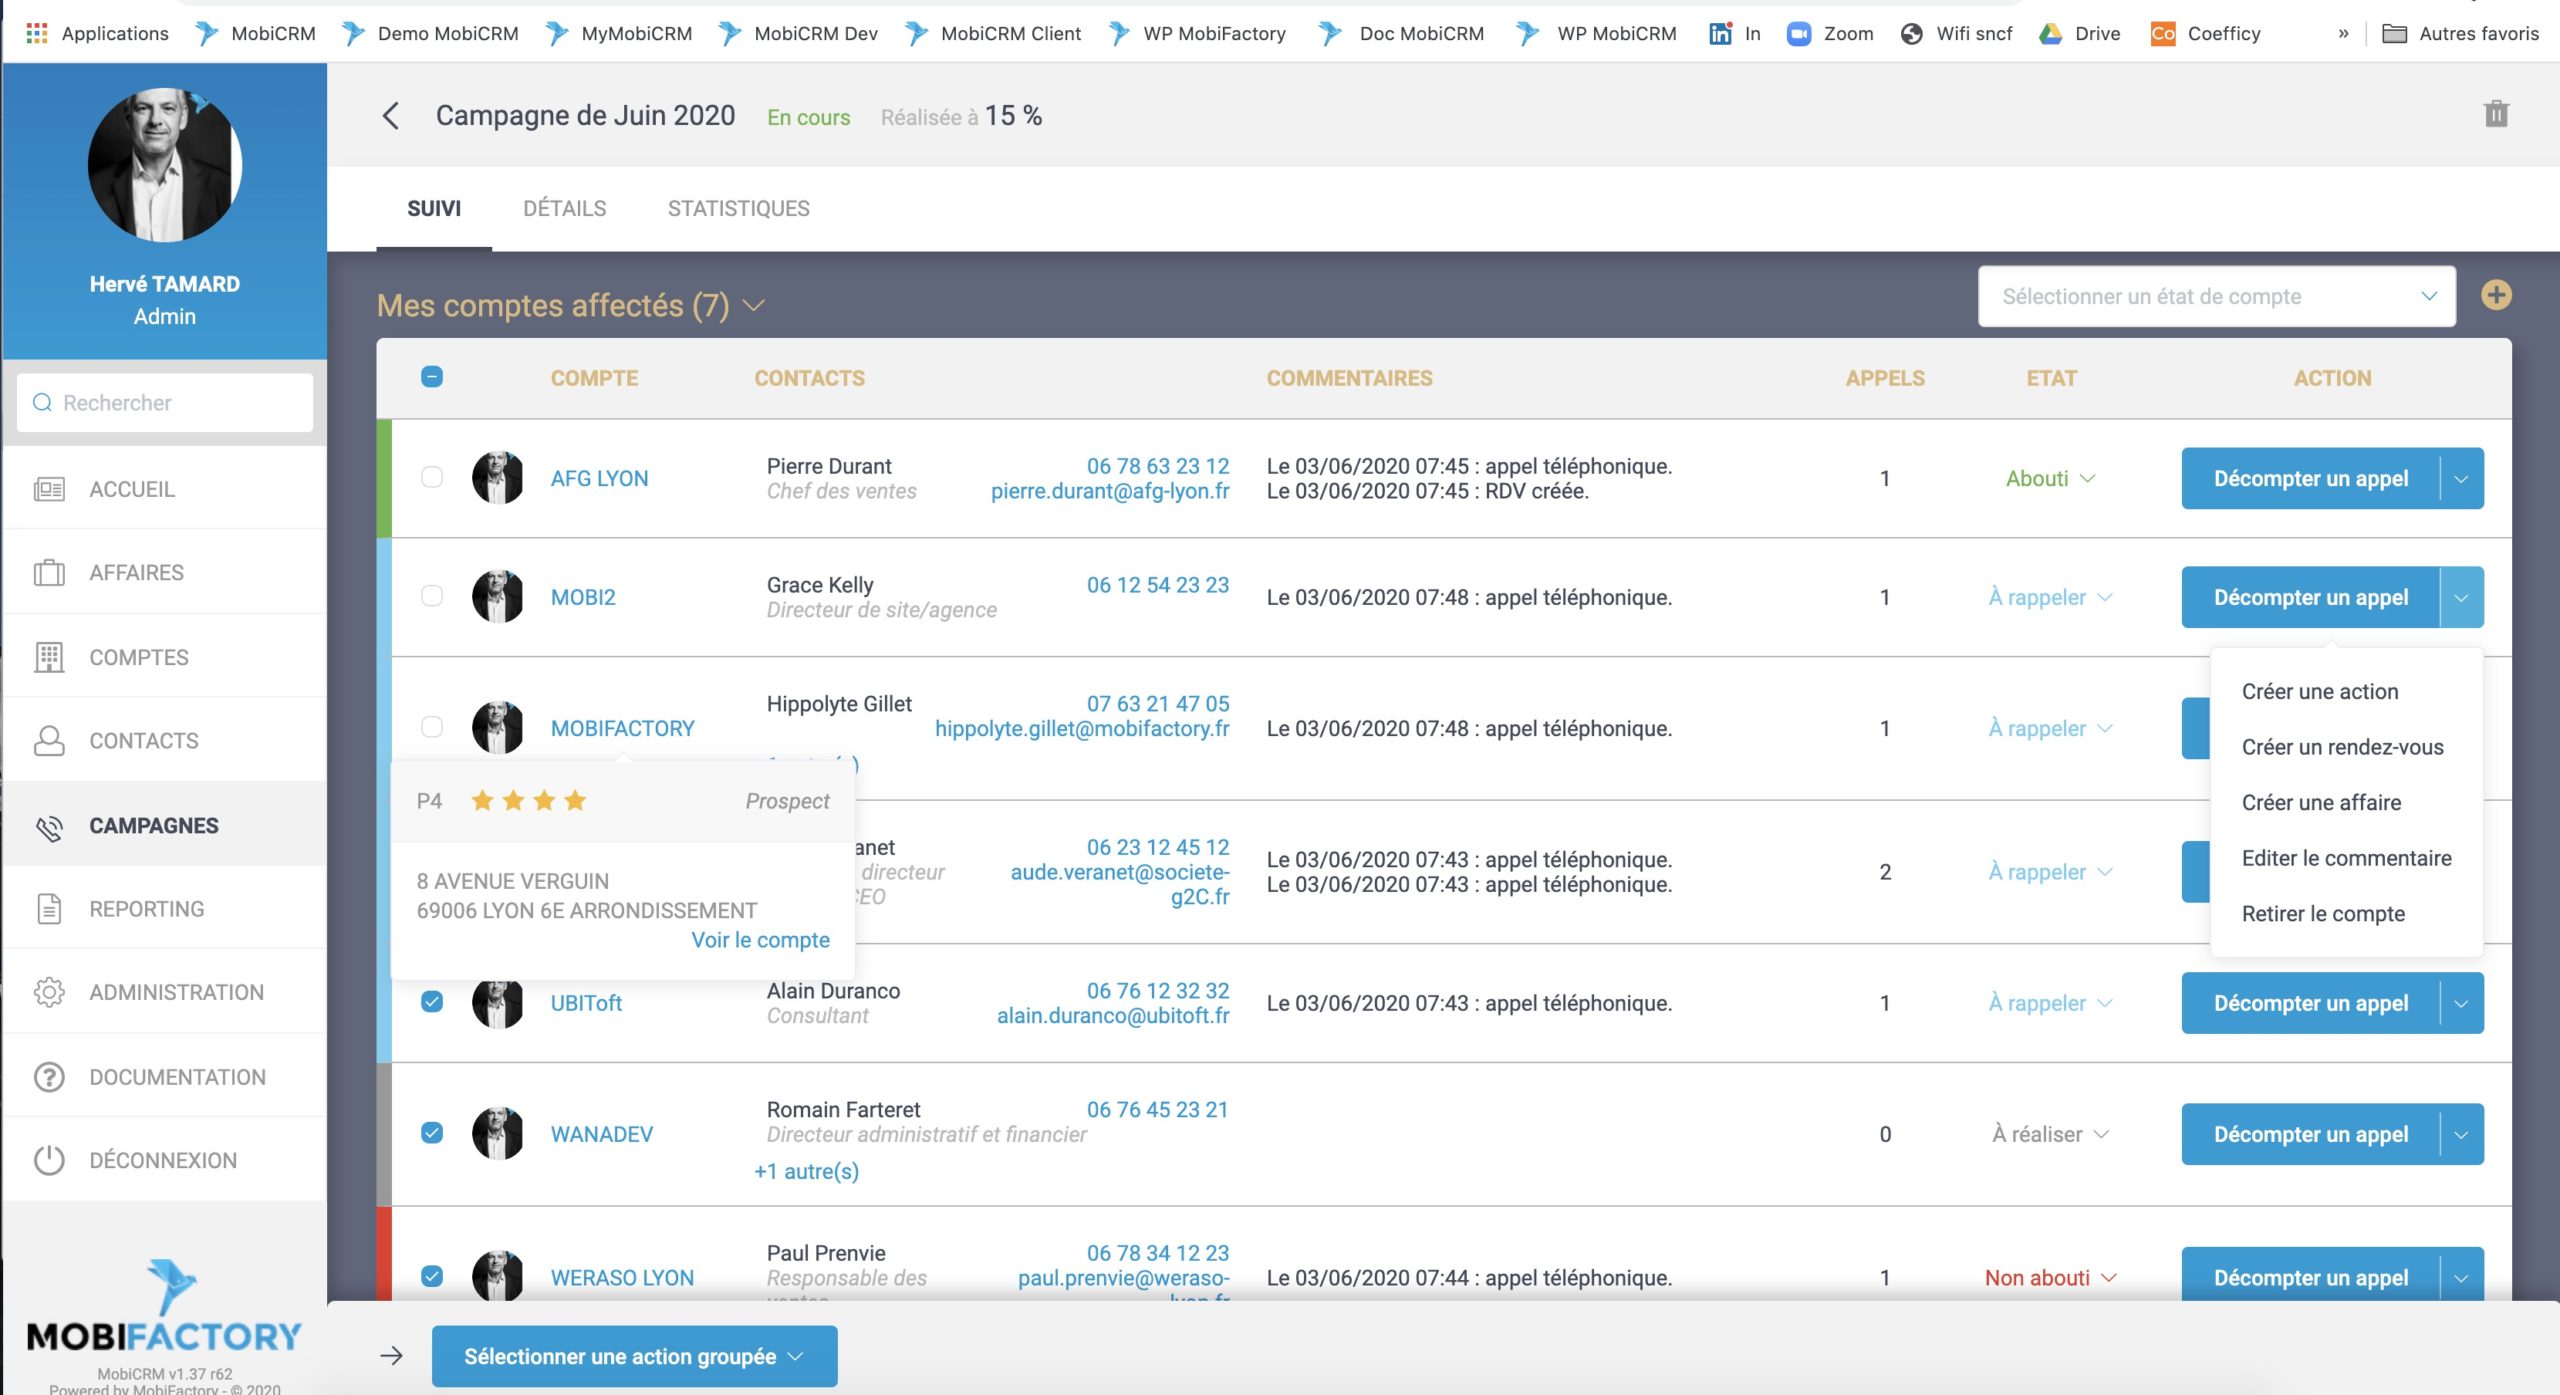2560x1395 pixels.
Task: Open 'Sélectionner une action groupée' dropdown
Action: [x=634, y=1356]
